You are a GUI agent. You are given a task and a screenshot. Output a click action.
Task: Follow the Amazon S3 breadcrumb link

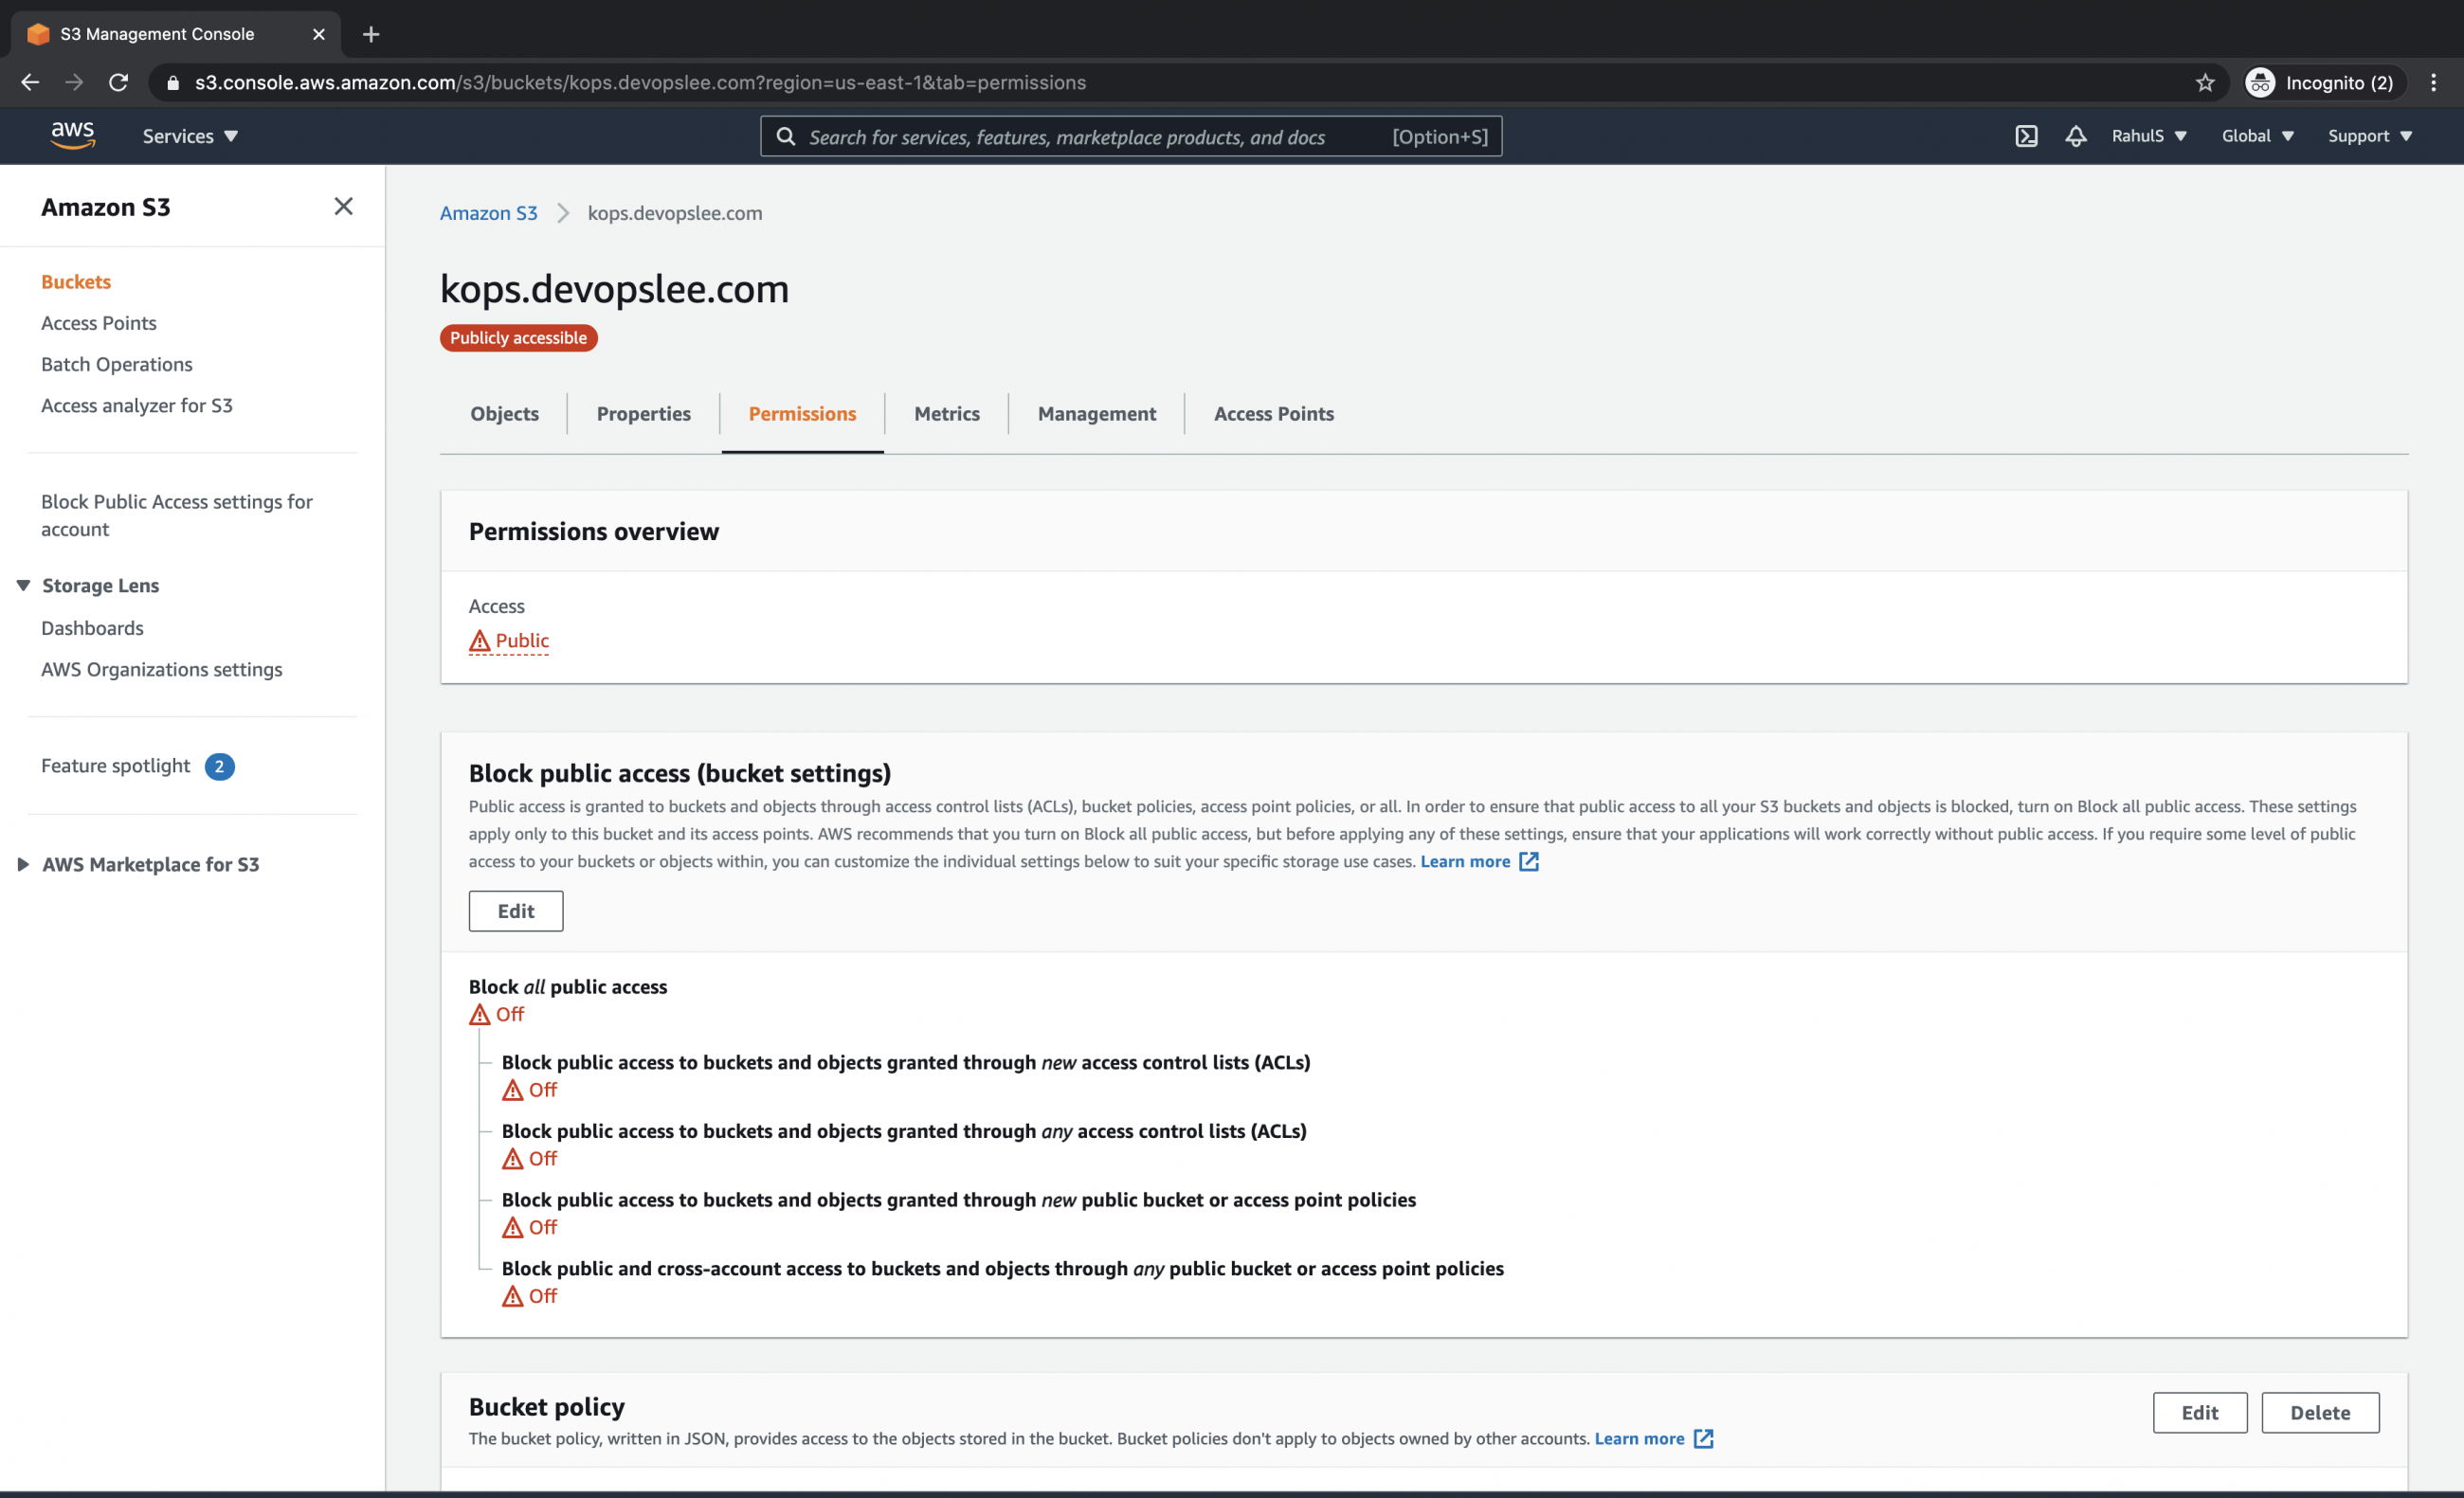(x=488, y=213)
